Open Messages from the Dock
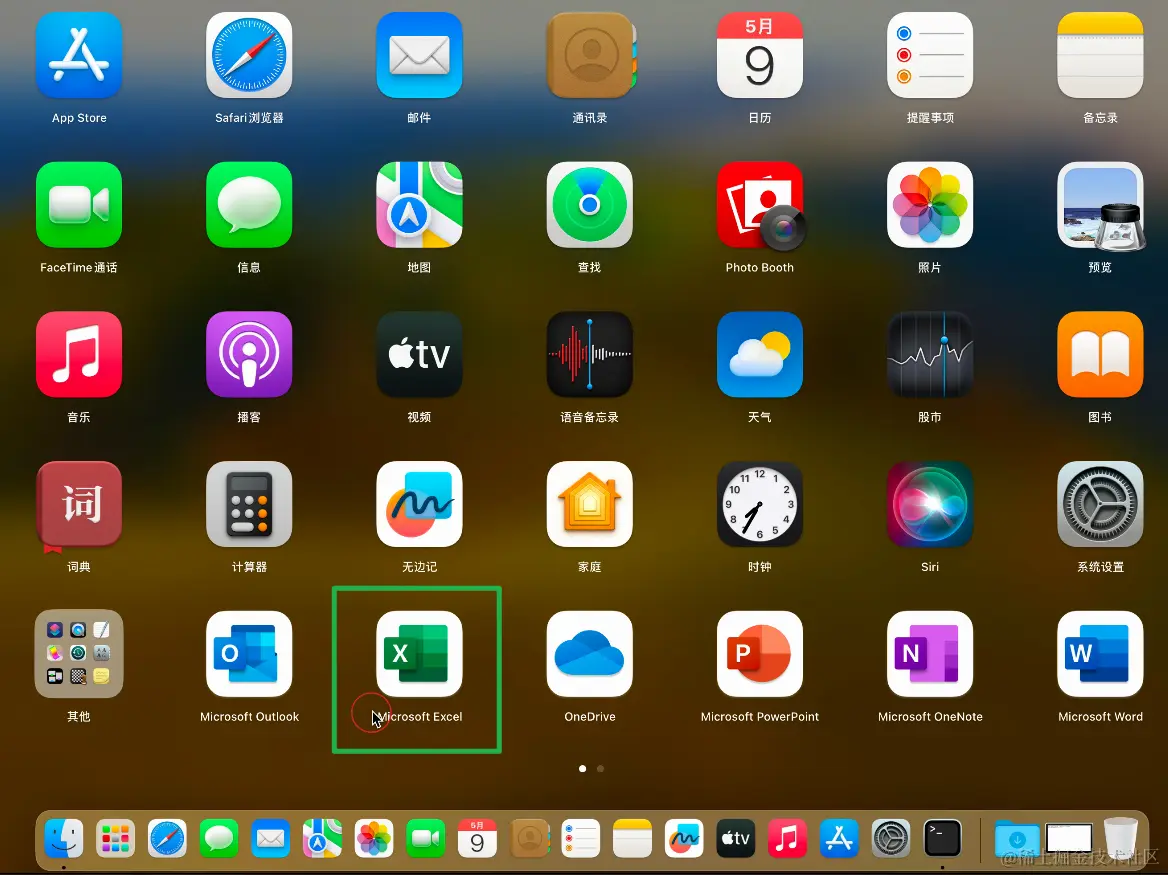1168x875 pixels. click(x=219, y=839)
